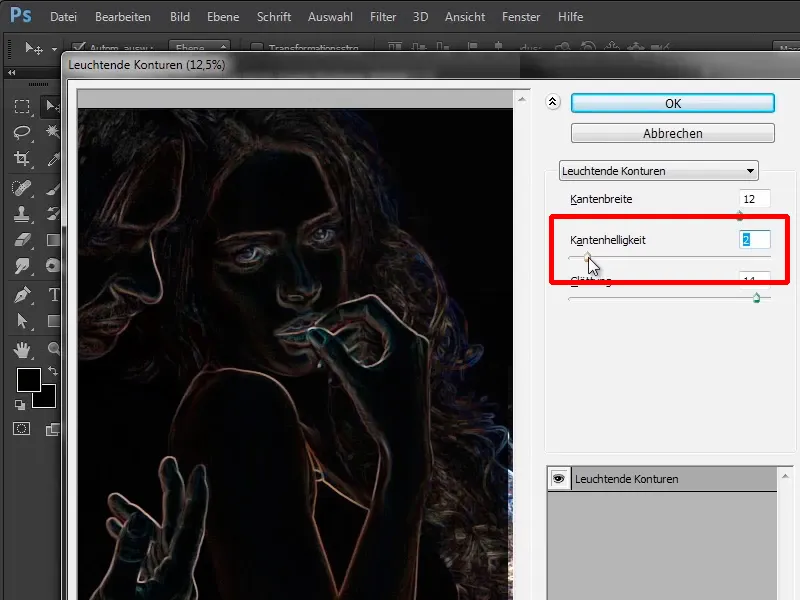Image resolution: width=800 pixels, height=600 pixels.
Task: Click the Kantenbreite value field
Action: (755, 198)
